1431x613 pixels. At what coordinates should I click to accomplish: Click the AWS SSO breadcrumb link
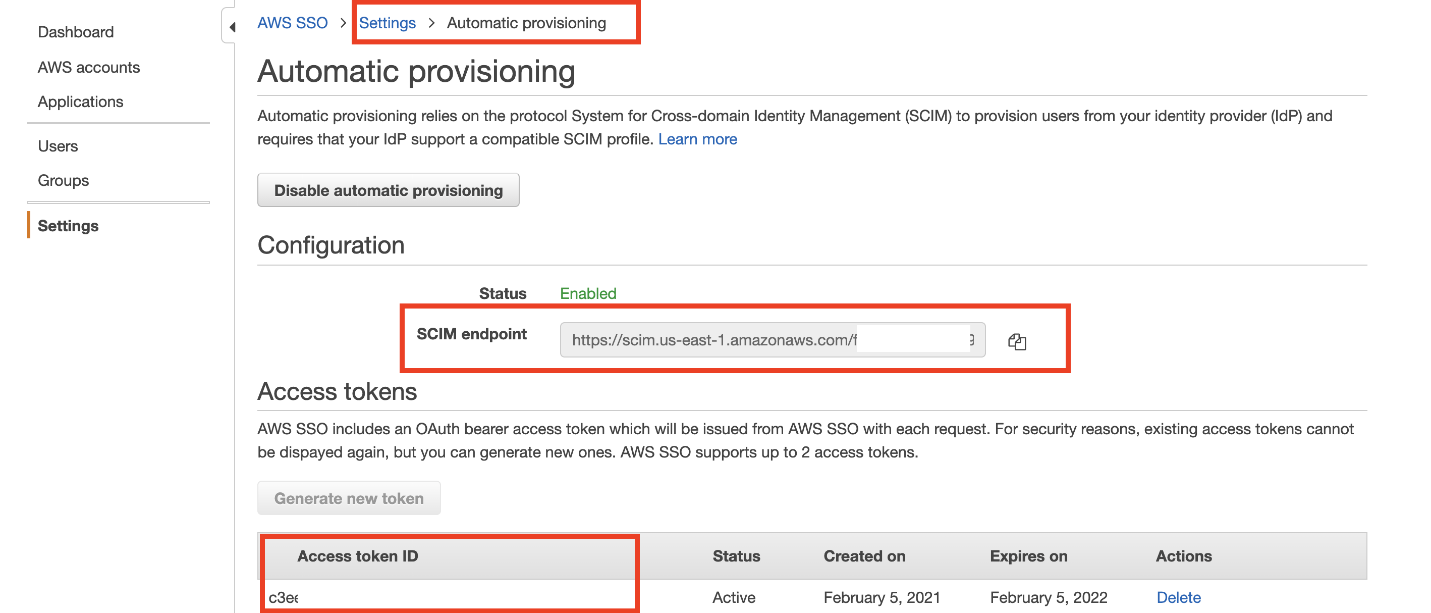point(293,23)
